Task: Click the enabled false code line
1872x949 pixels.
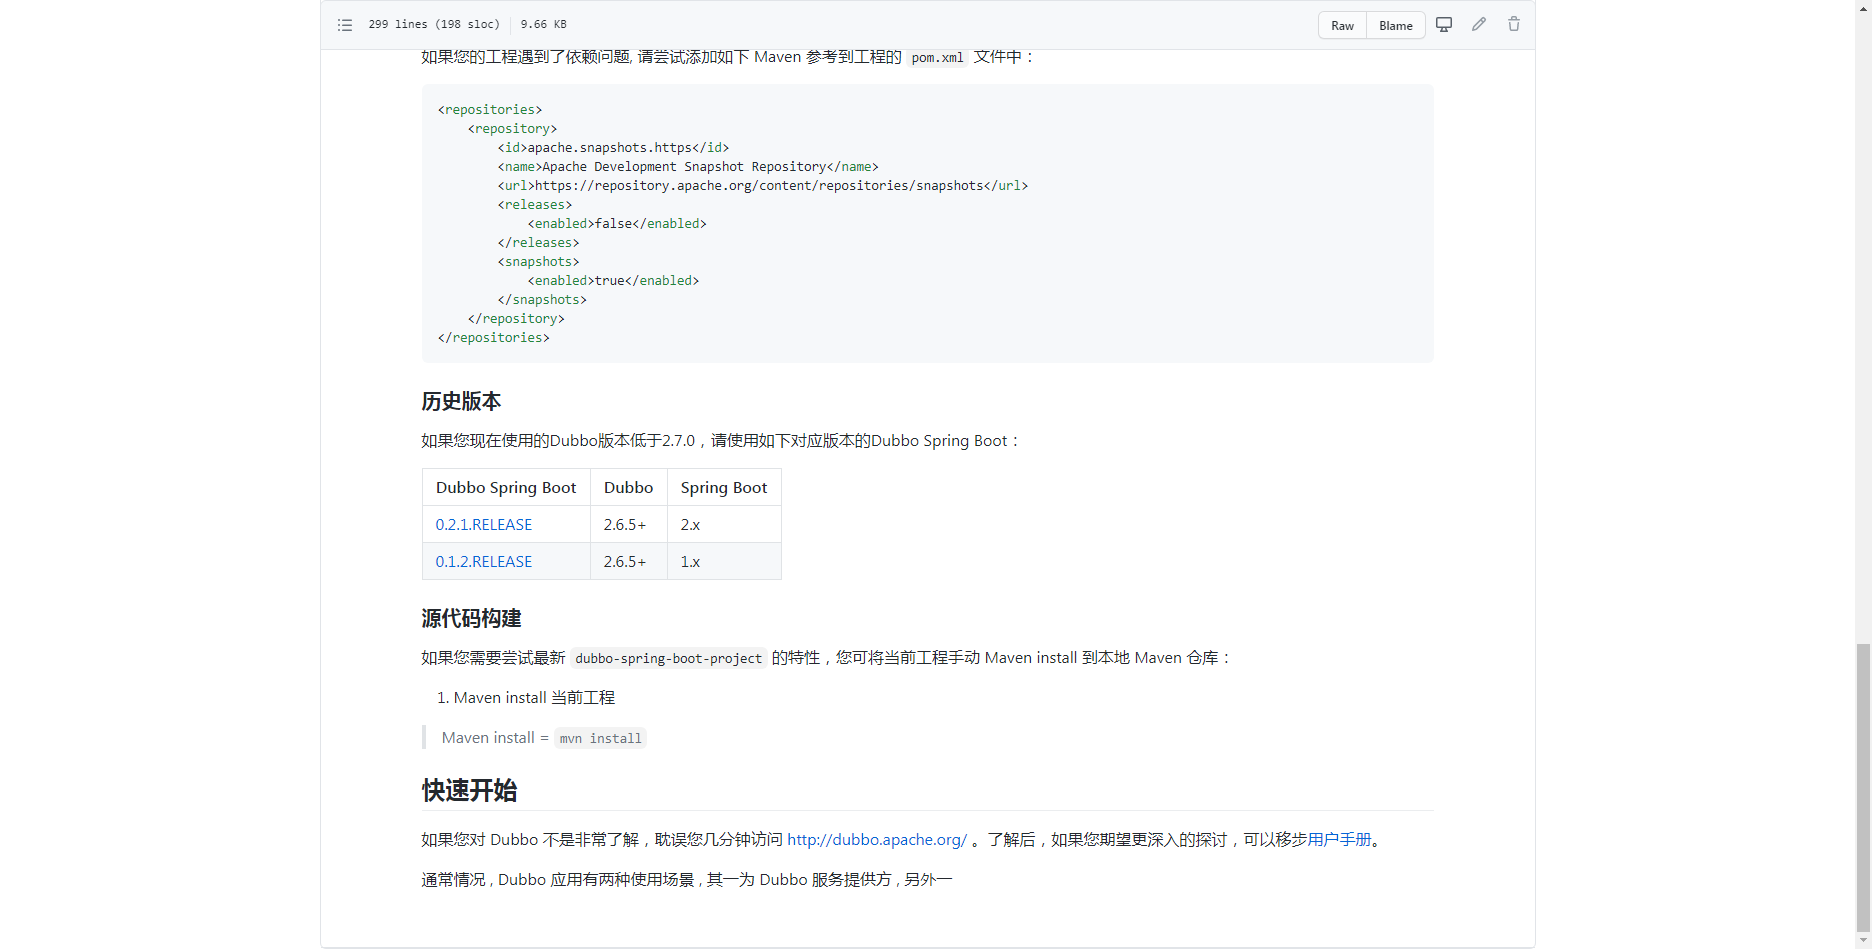Action: (617, 223)
